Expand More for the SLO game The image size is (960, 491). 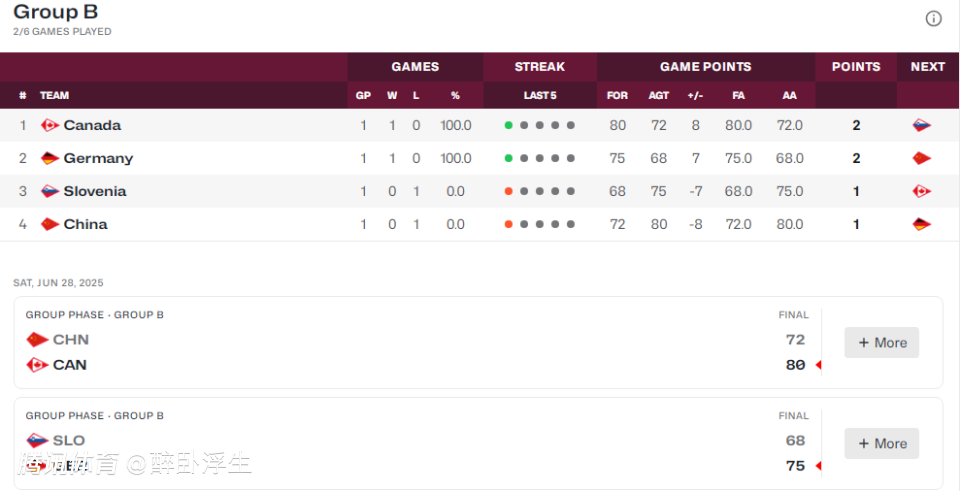(x=882, y=443)
